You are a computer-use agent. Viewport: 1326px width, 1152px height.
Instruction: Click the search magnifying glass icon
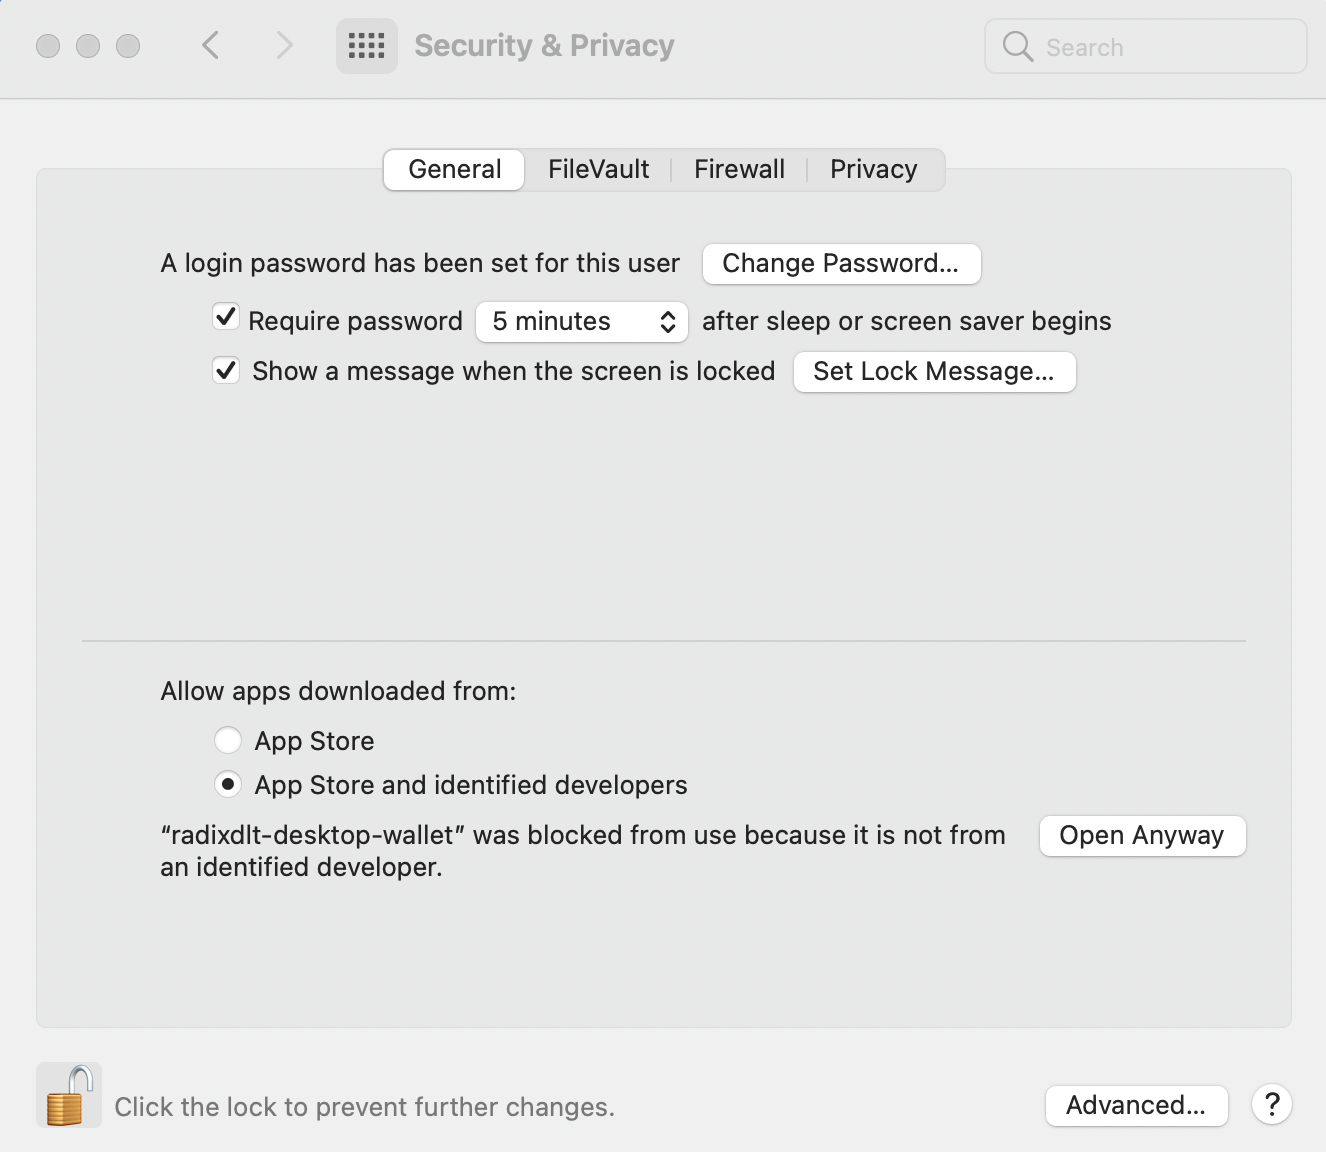[x=1017, y=46]
